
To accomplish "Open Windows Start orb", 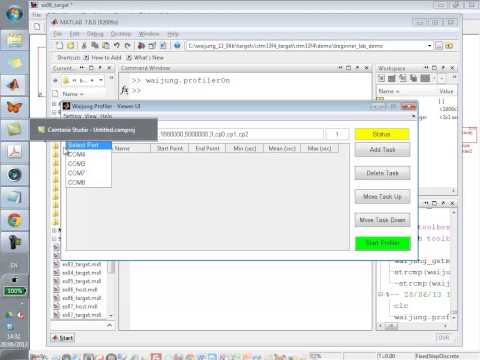I will click(x=14, y=14).
